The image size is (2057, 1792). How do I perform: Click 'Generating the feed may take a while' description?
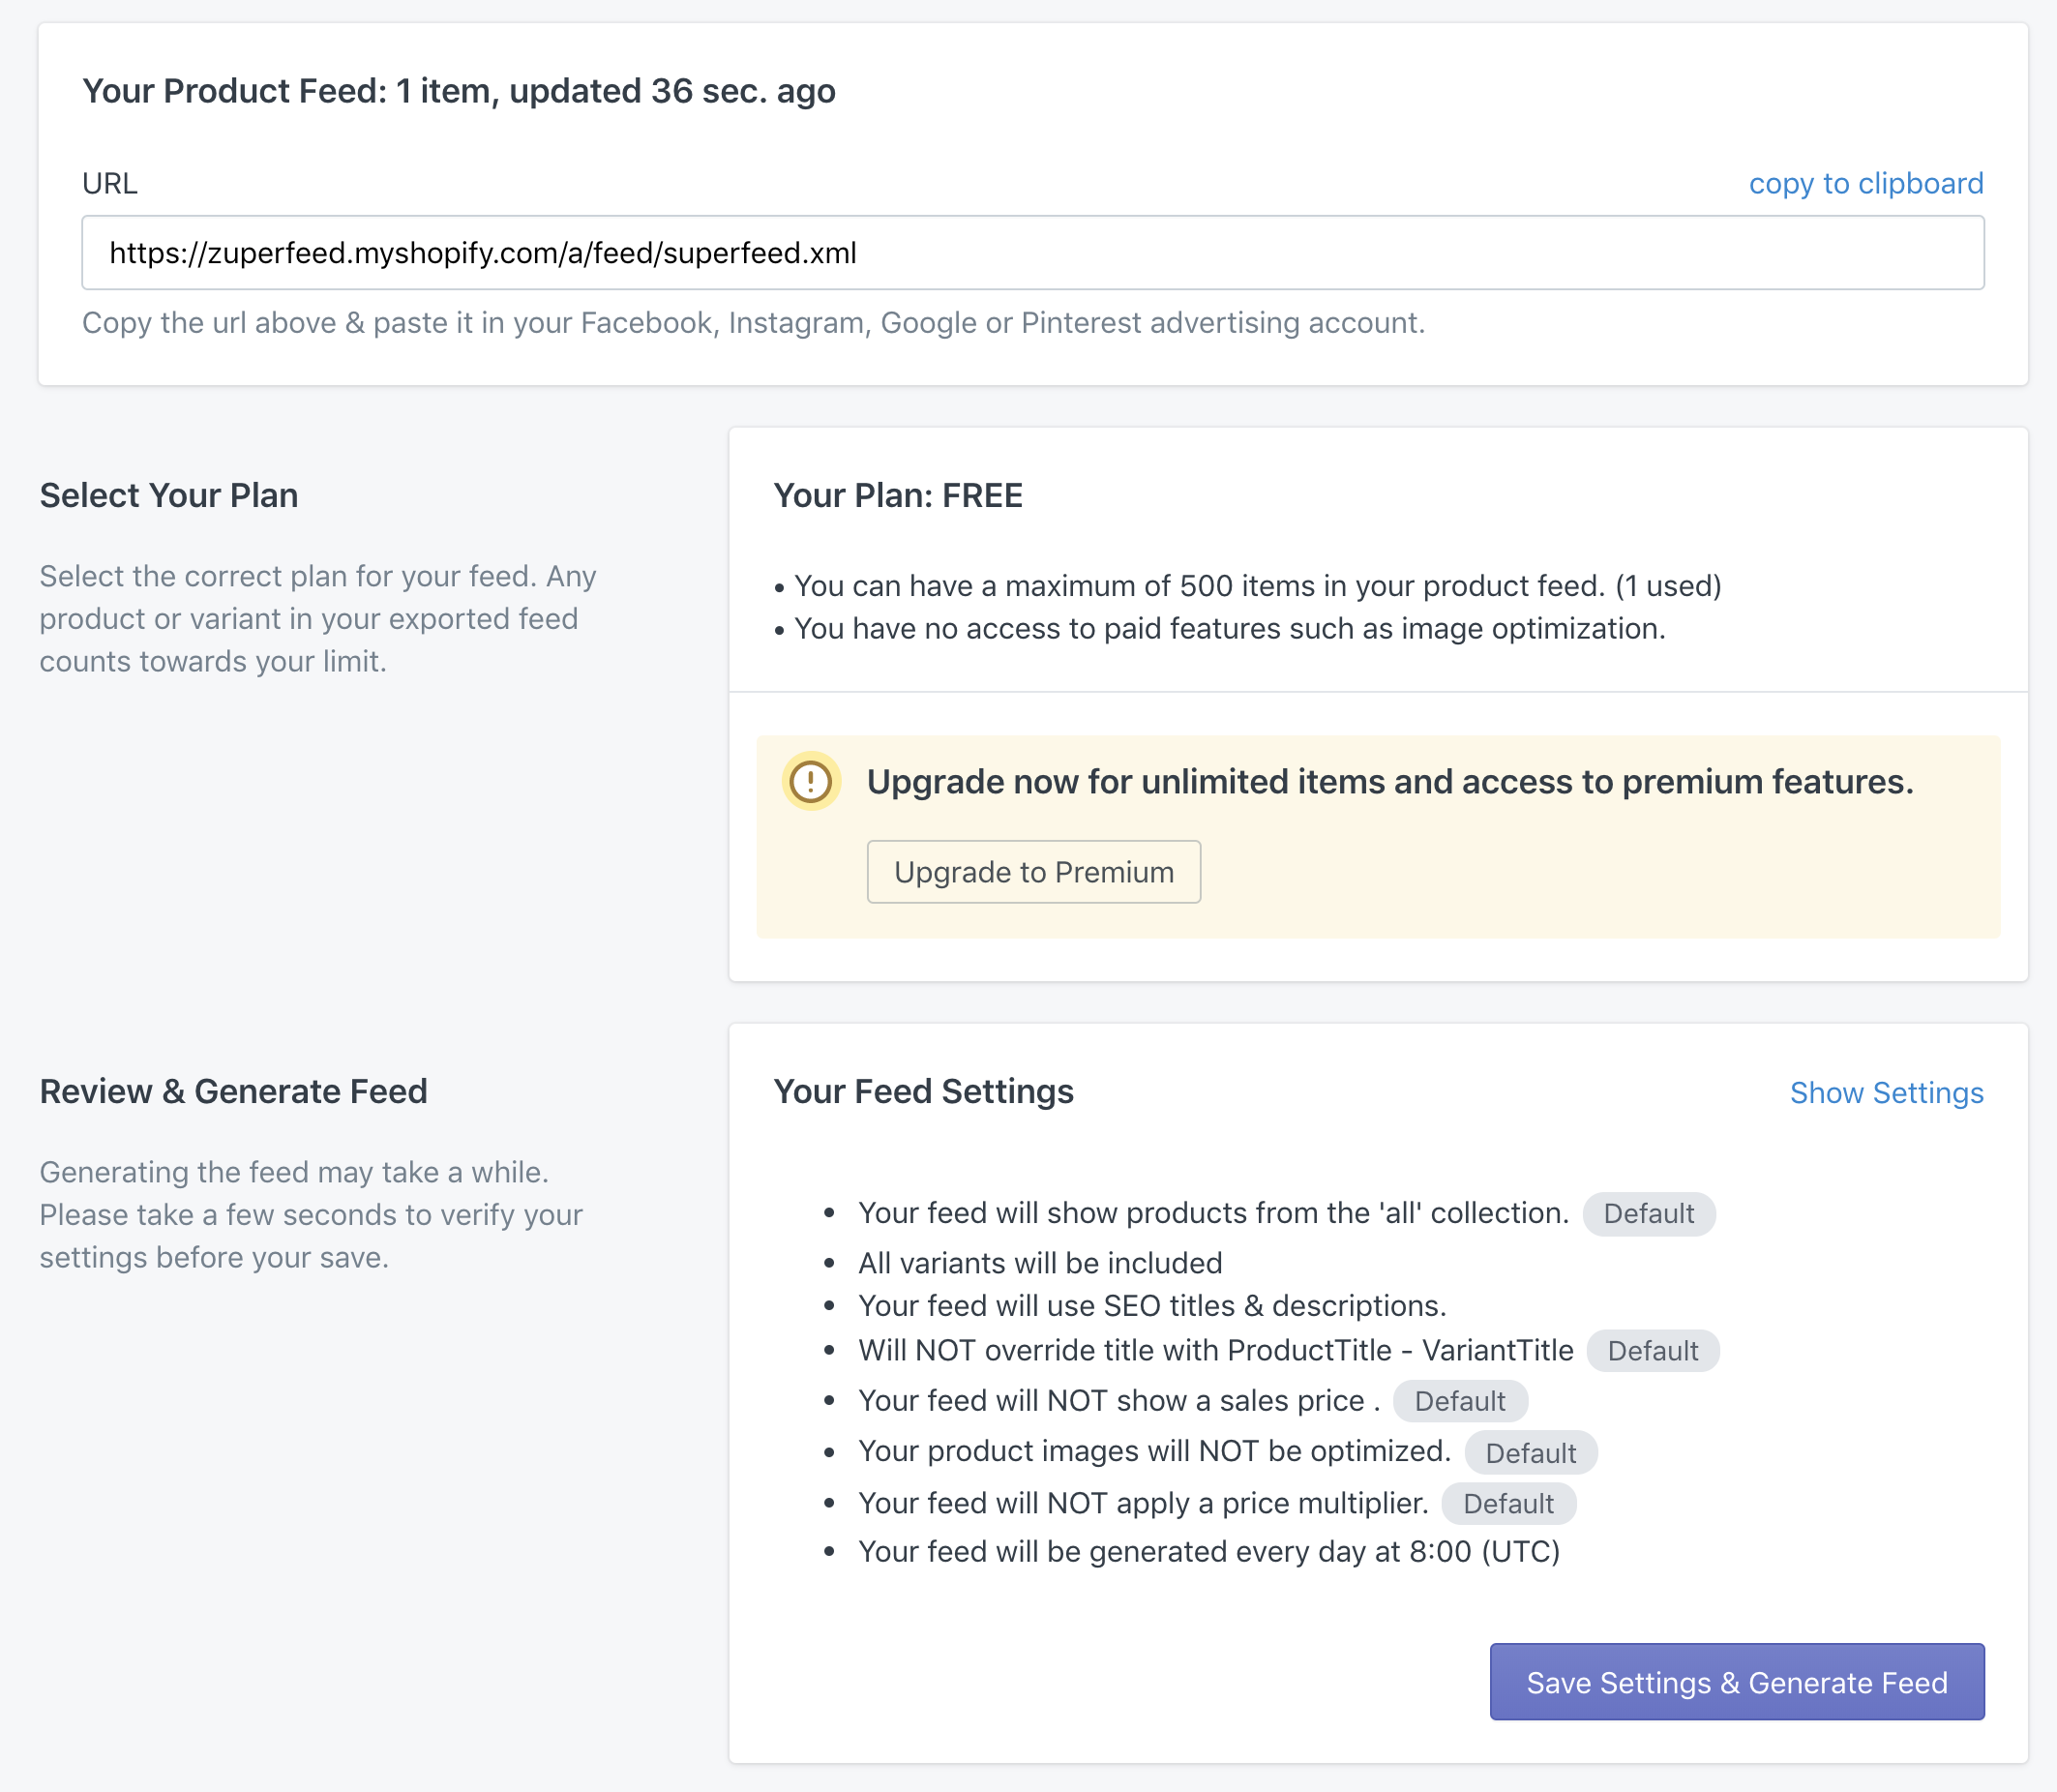(311, 1215)
